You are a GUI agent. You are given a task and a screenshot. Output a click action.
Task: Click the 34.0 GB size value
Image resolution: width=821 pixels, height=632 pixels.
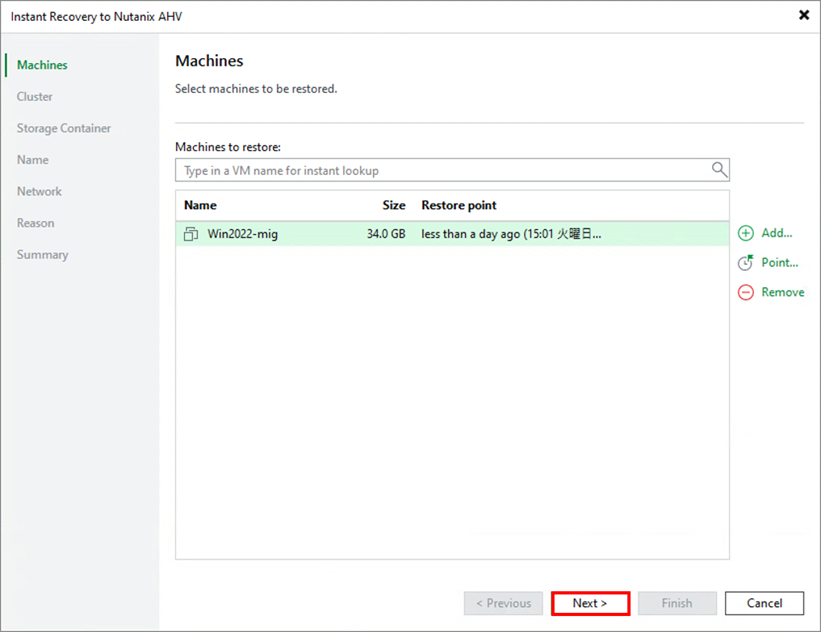(x=386, y=234)
